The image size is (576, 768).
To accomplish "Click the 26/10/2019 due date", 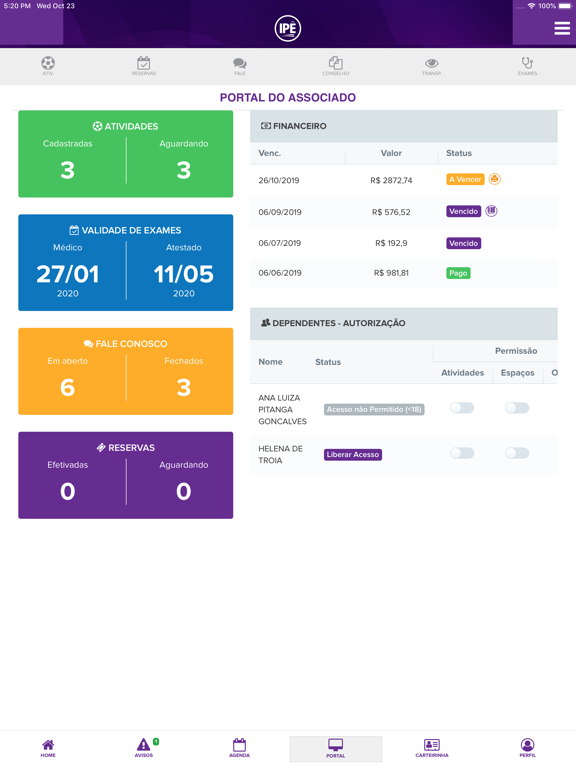I will [279, 180].
